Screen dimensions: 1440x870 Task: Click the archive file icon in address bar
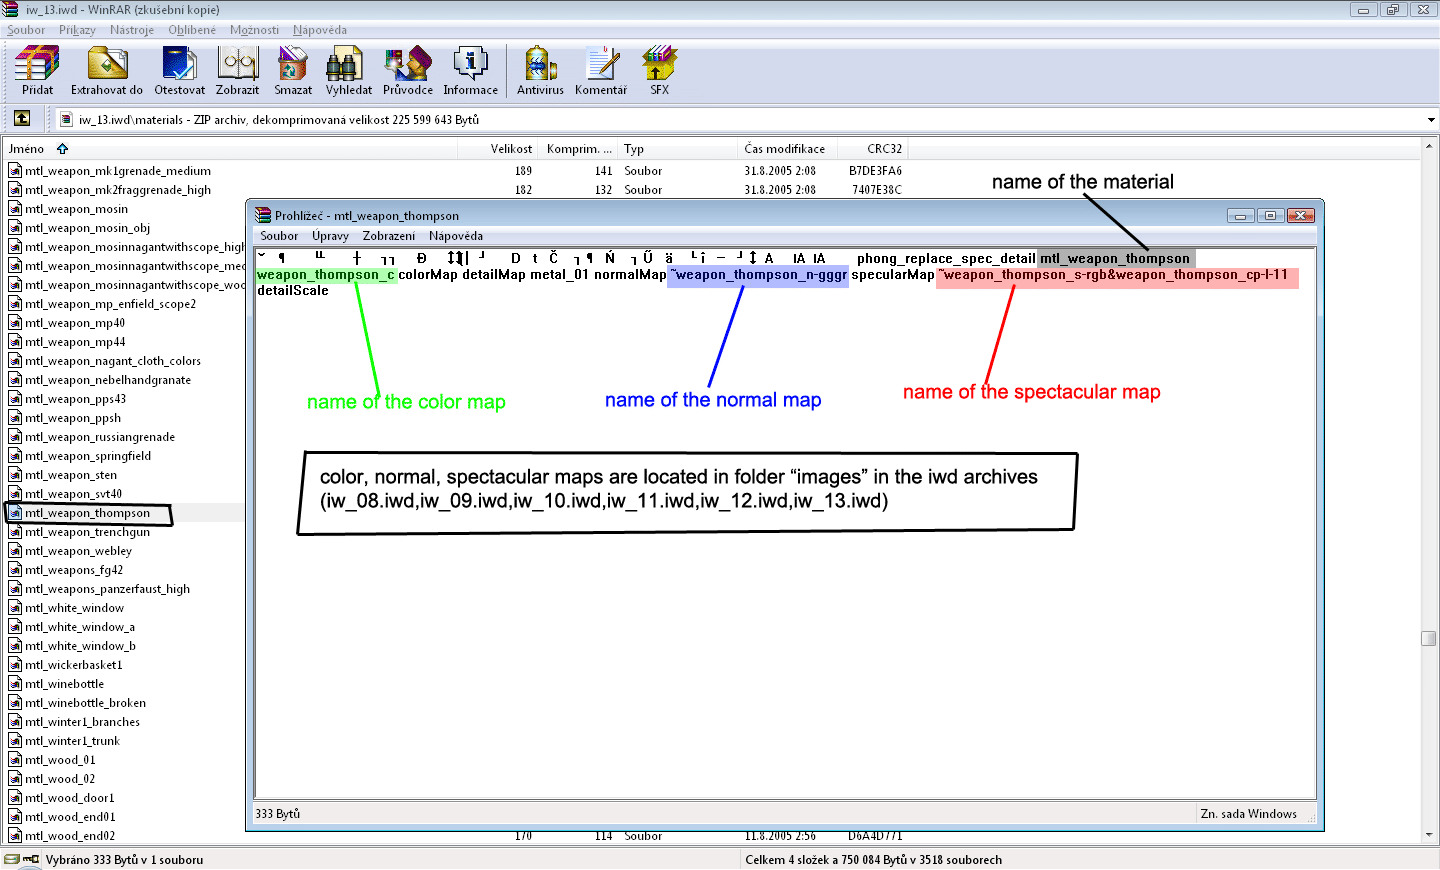coord(66,120)
